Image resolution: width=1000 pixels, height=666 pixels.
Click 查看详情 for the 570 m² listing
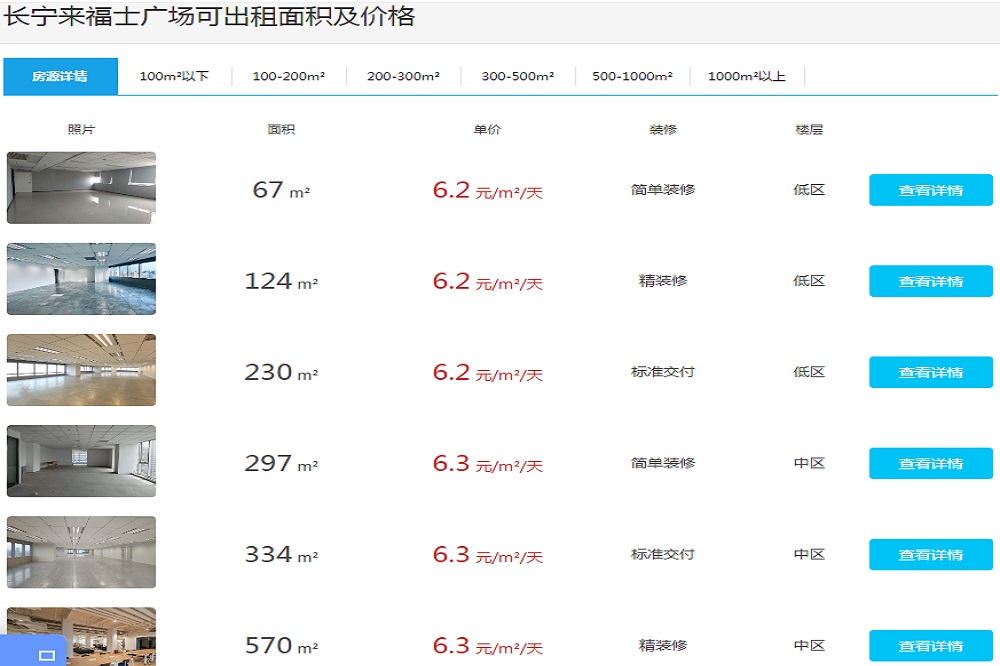(930, 646)
